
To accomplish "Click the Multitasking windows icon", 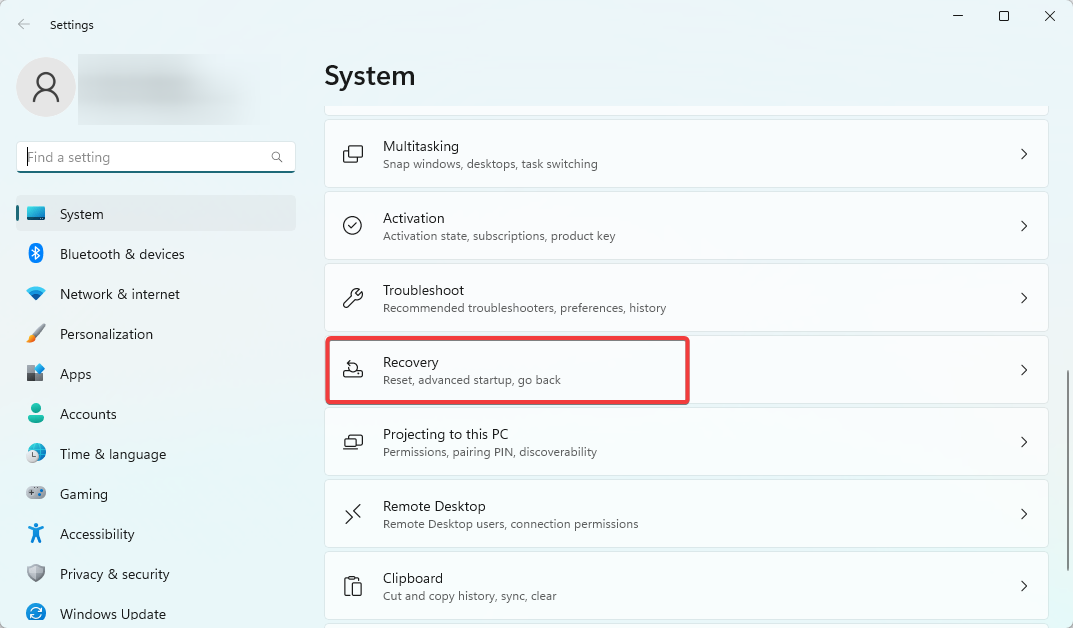I will pos(352,154).
